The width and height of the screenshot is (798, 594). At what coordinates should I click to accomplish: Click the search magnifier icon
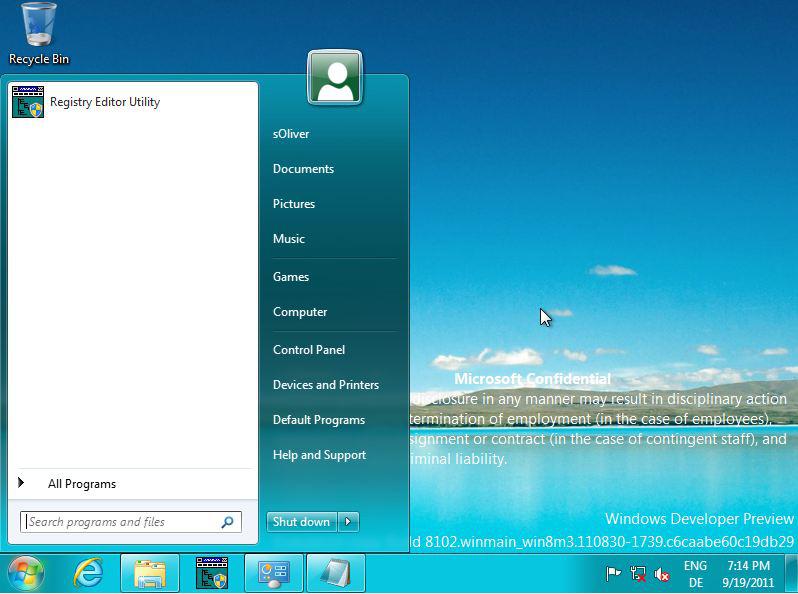point(227,522)
